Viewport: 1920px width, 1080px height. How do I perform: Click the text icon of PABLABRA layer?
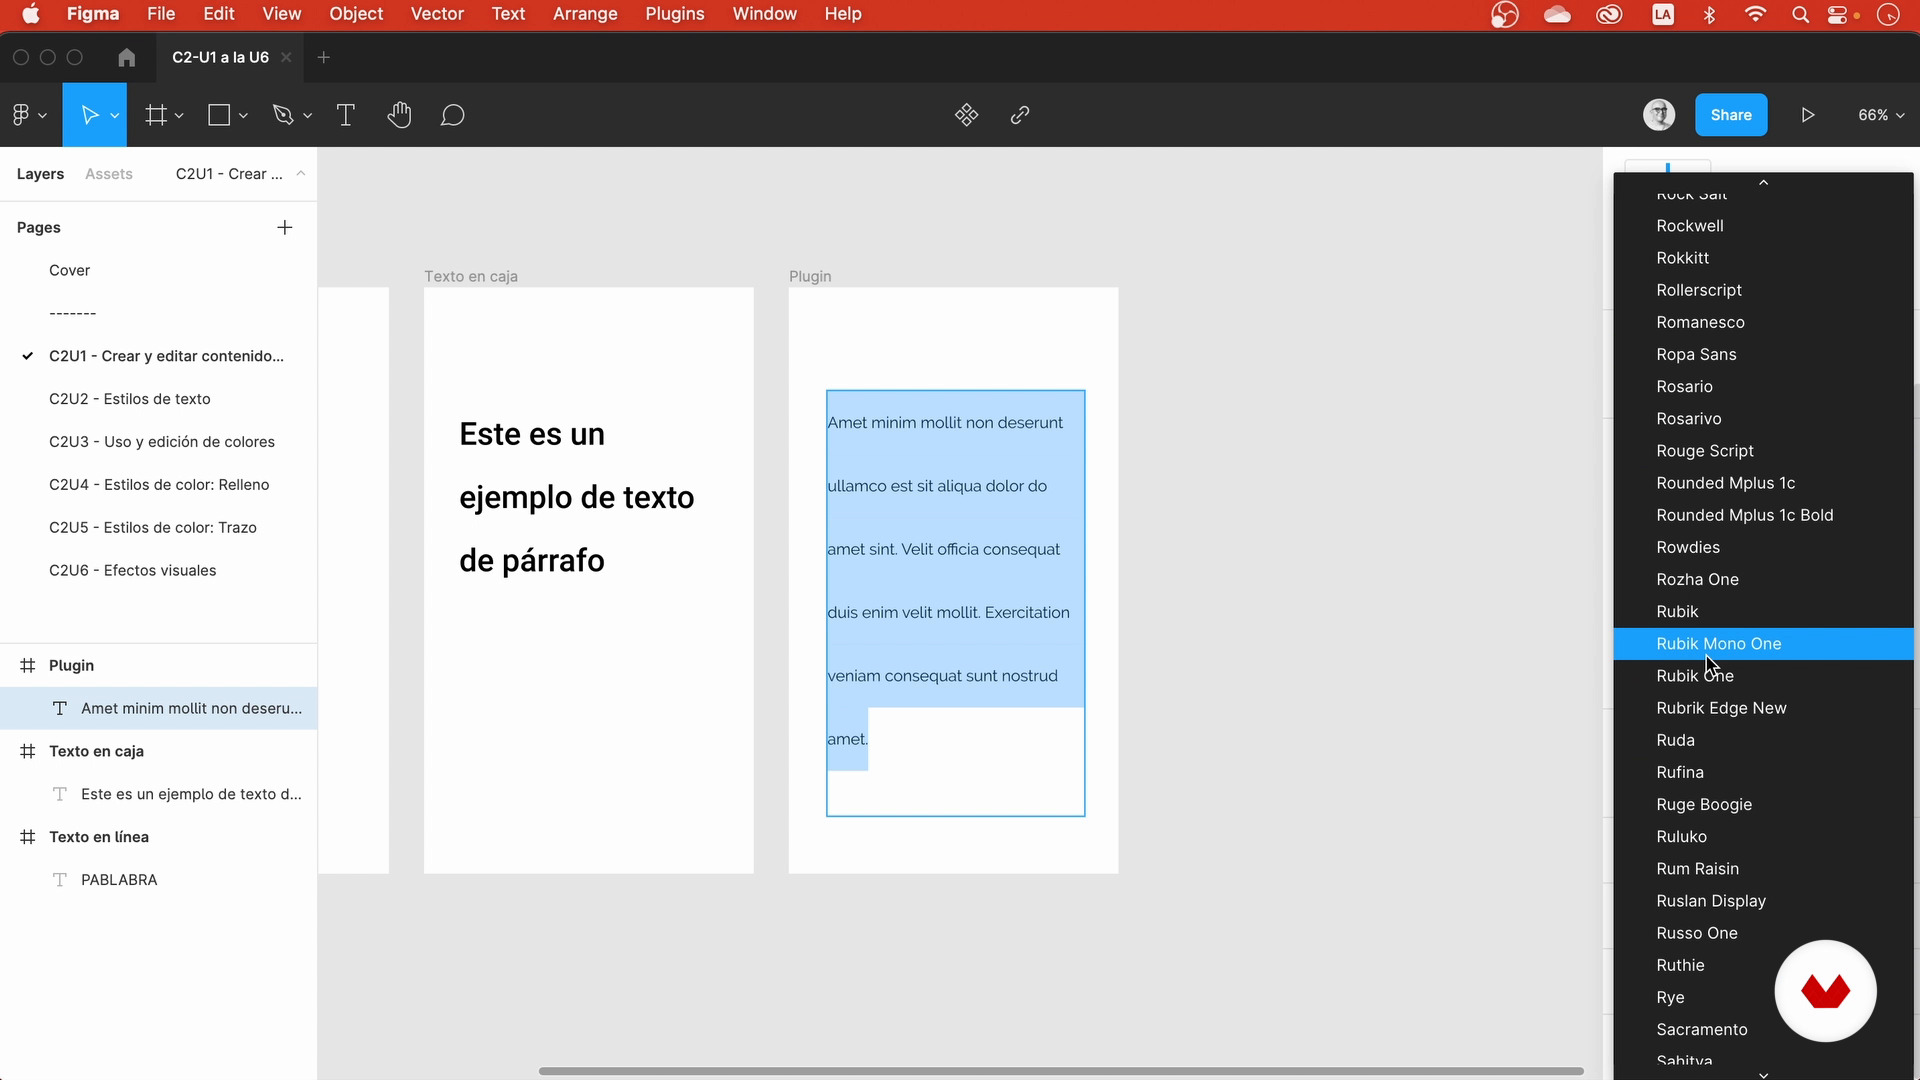(60, 880)
